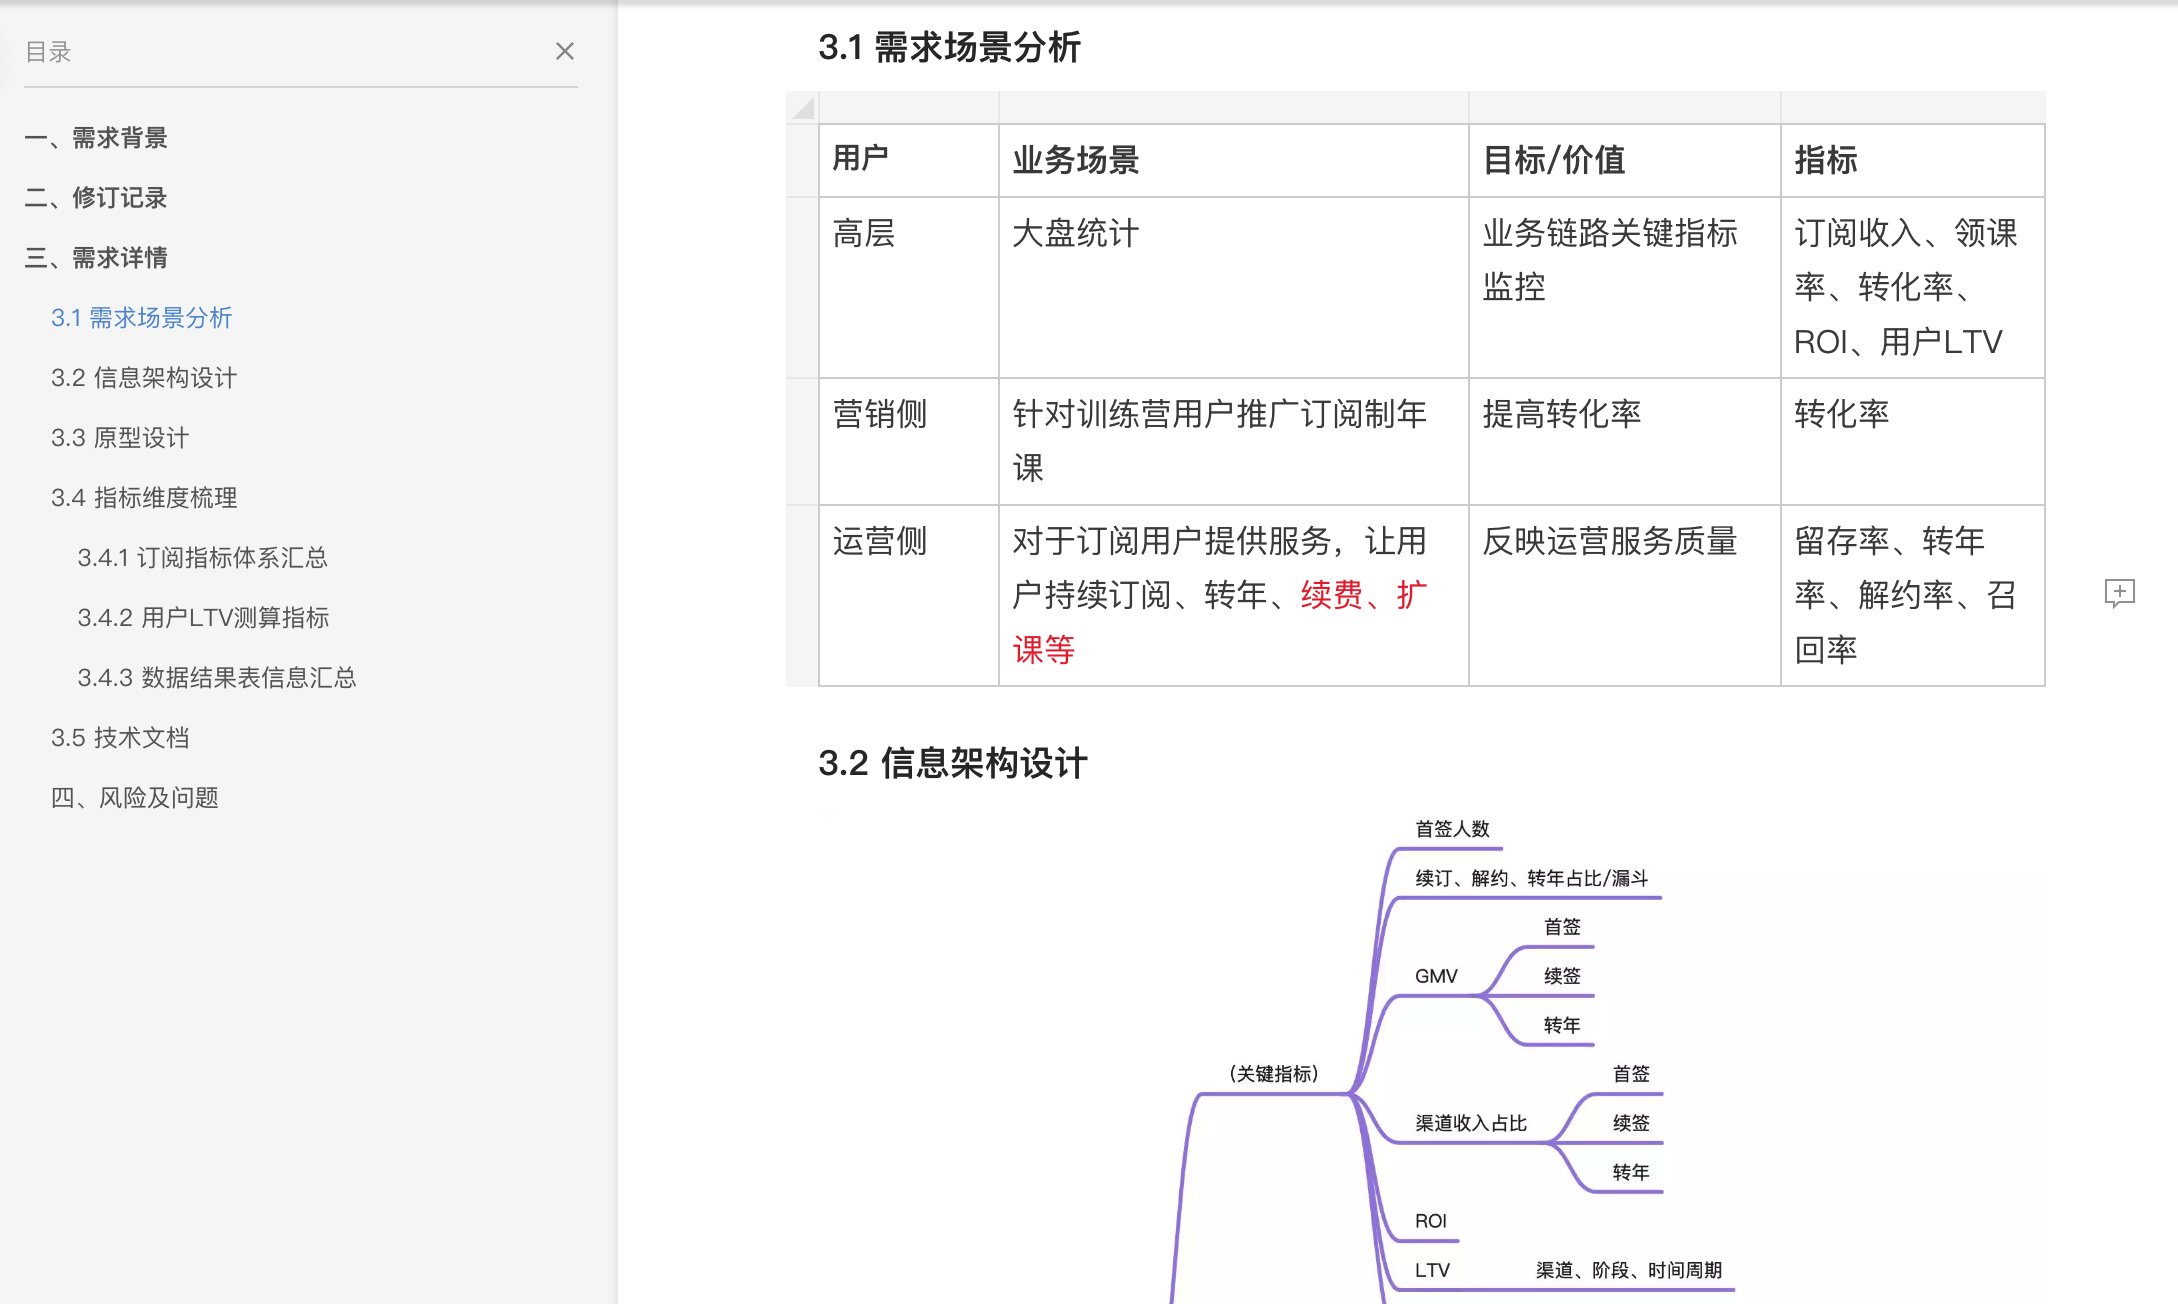
Task: Open 二、修订记录 from the outline
Action: (x=96, y=198)
